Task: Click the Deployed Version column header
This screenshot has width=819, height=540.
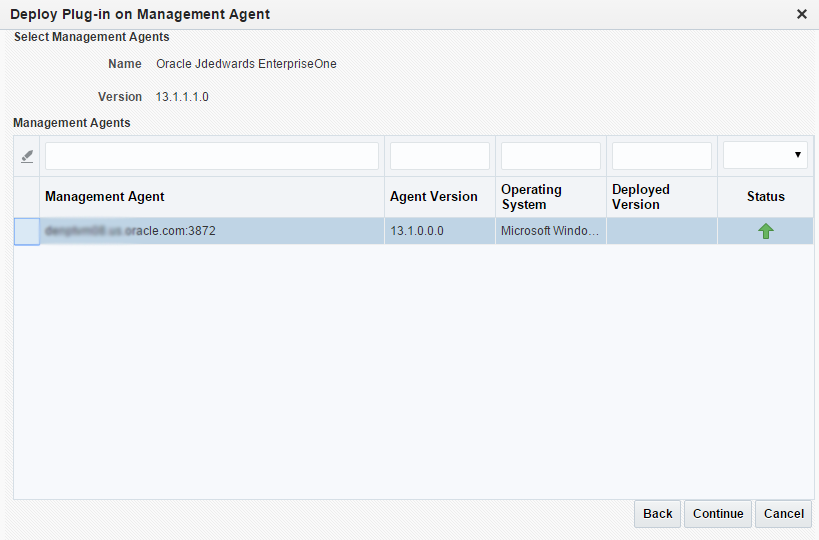Action: point(641,197)
